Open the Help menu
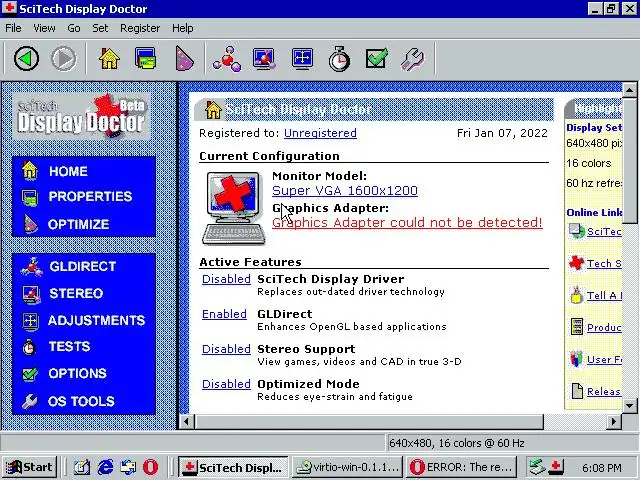 click(182, 28)
